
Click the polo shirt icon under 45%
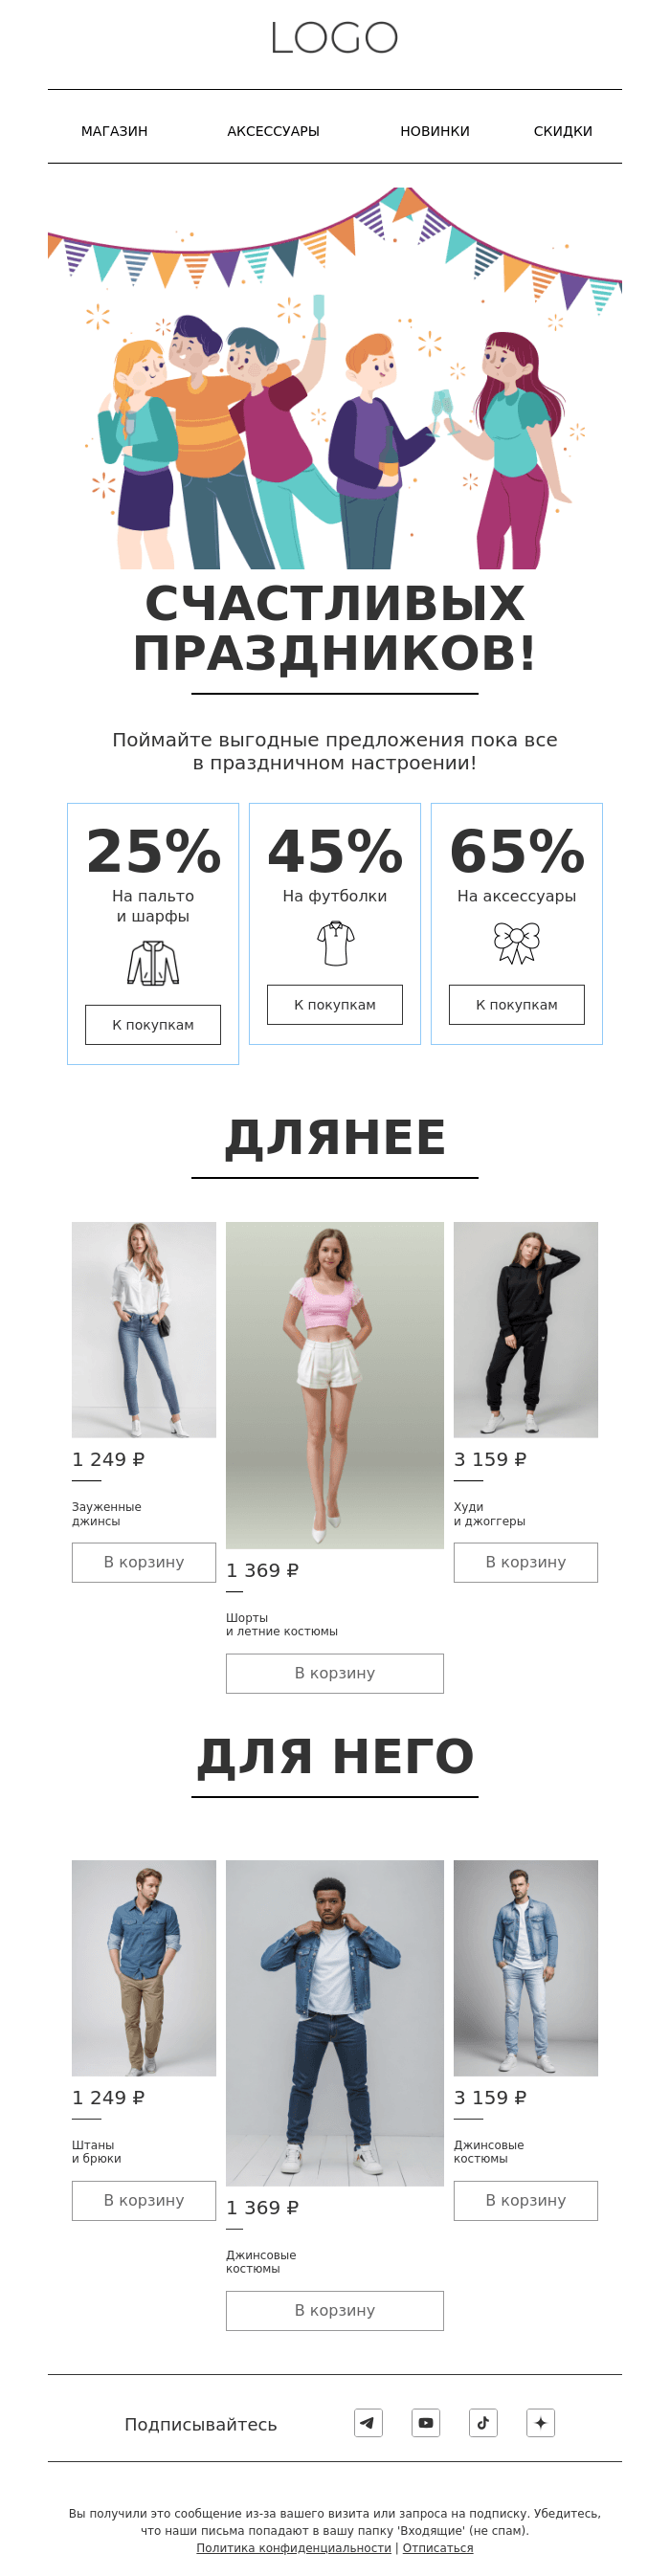pos(335,943)
